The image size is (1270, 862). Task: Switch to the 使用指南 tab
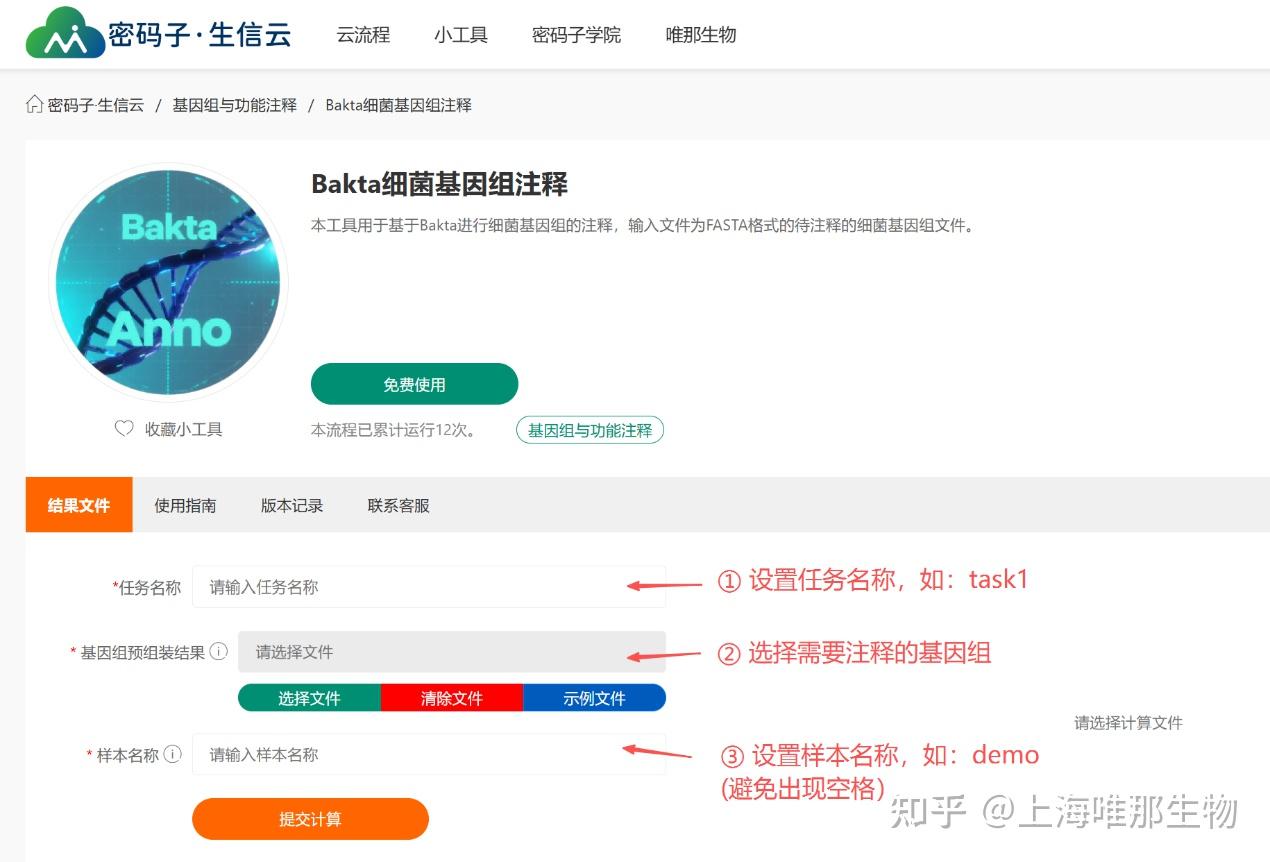coord(184,505)
